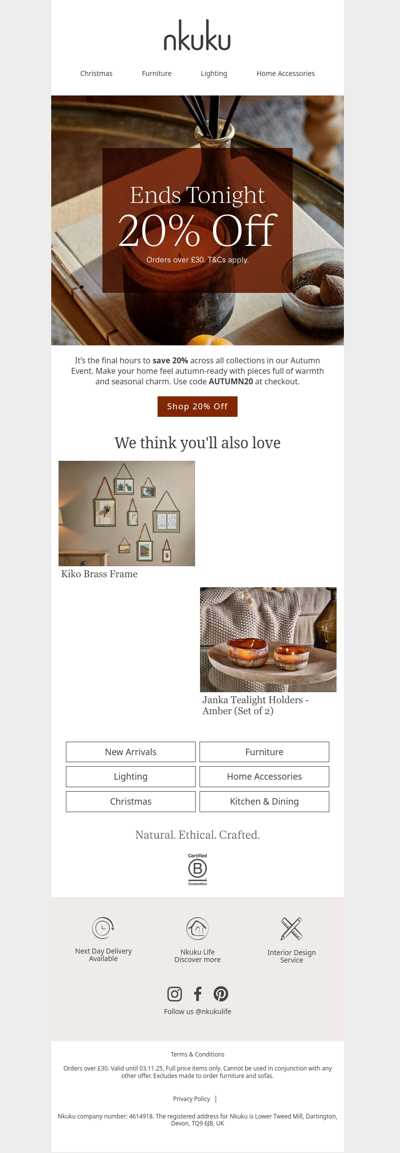The width and height of the screenshot is (400, 1153).
Task: Open the Facebook icon
Action: [198, 994]
